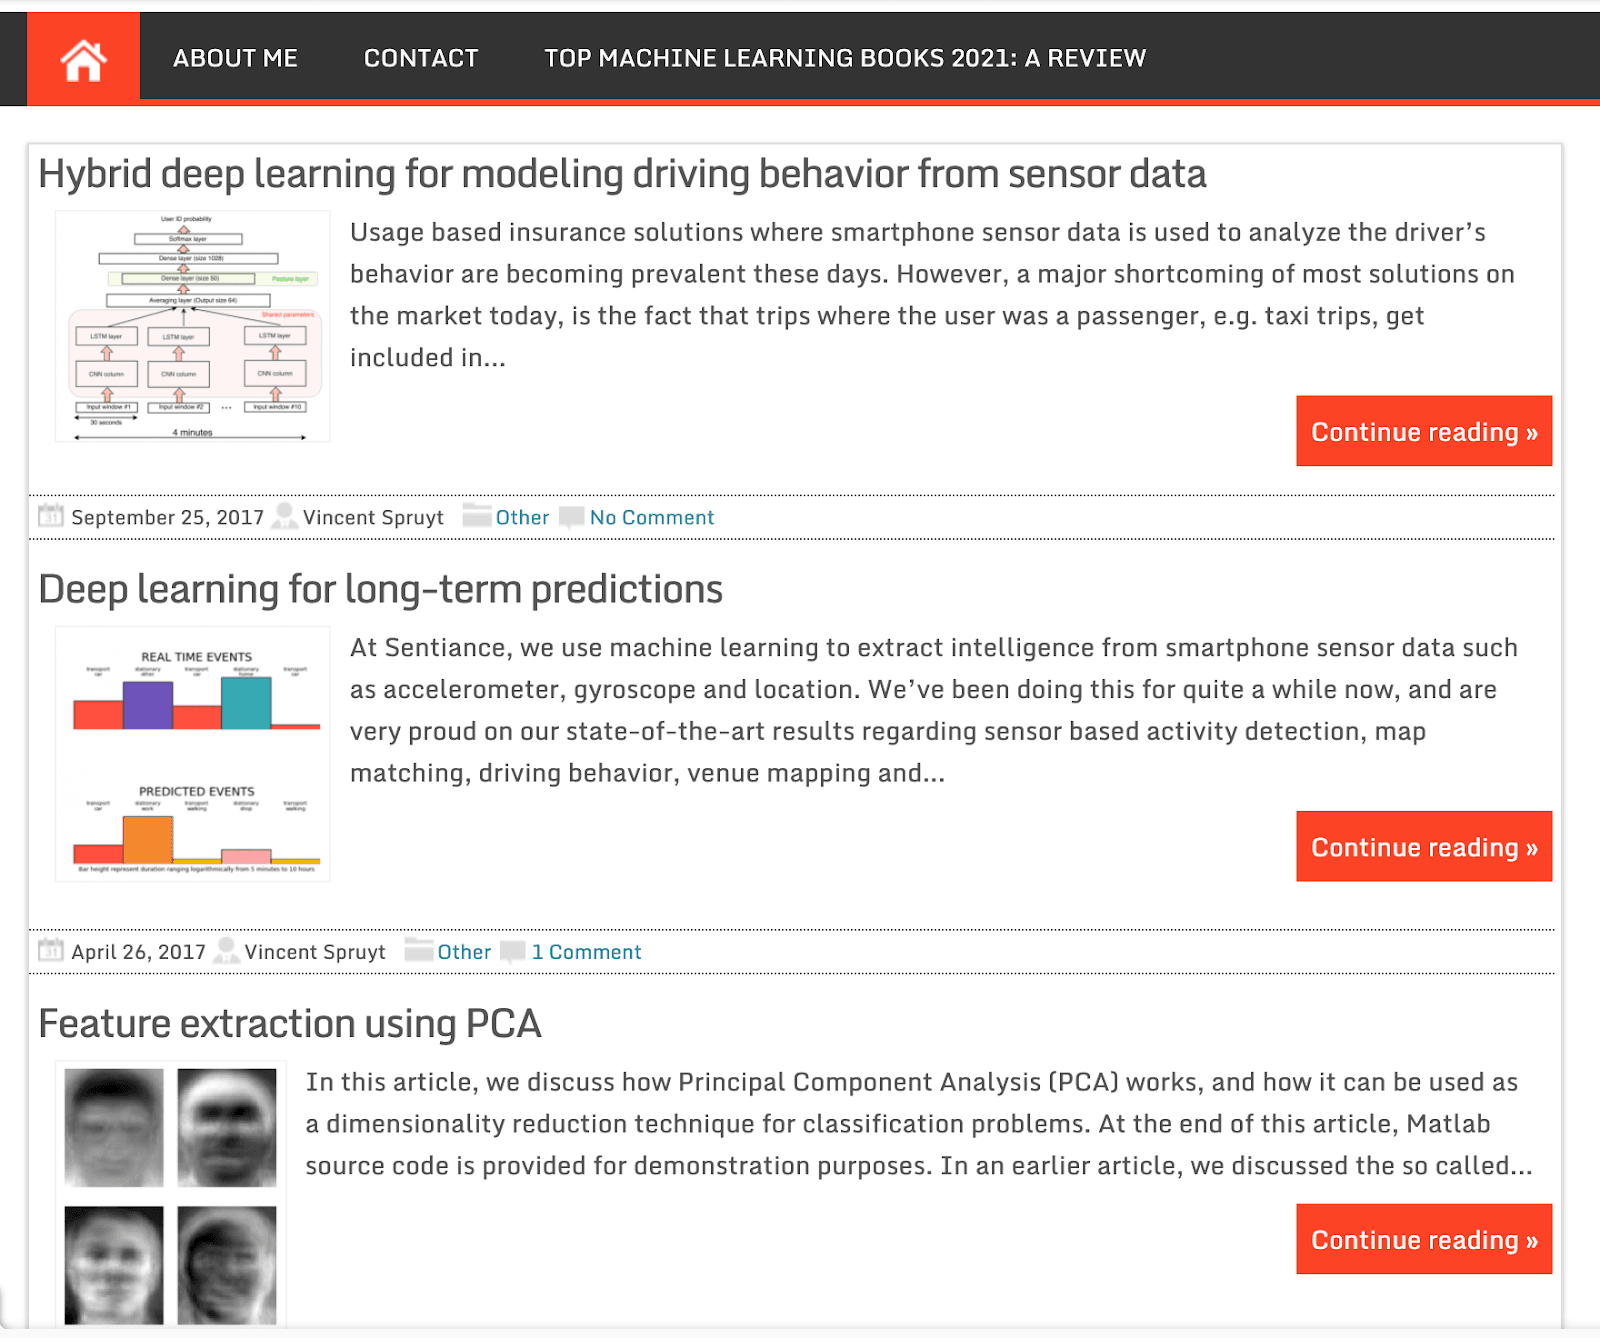1600x1338 pixels.
Task: Open the 1 Comment link
Action: click(586, 952)
